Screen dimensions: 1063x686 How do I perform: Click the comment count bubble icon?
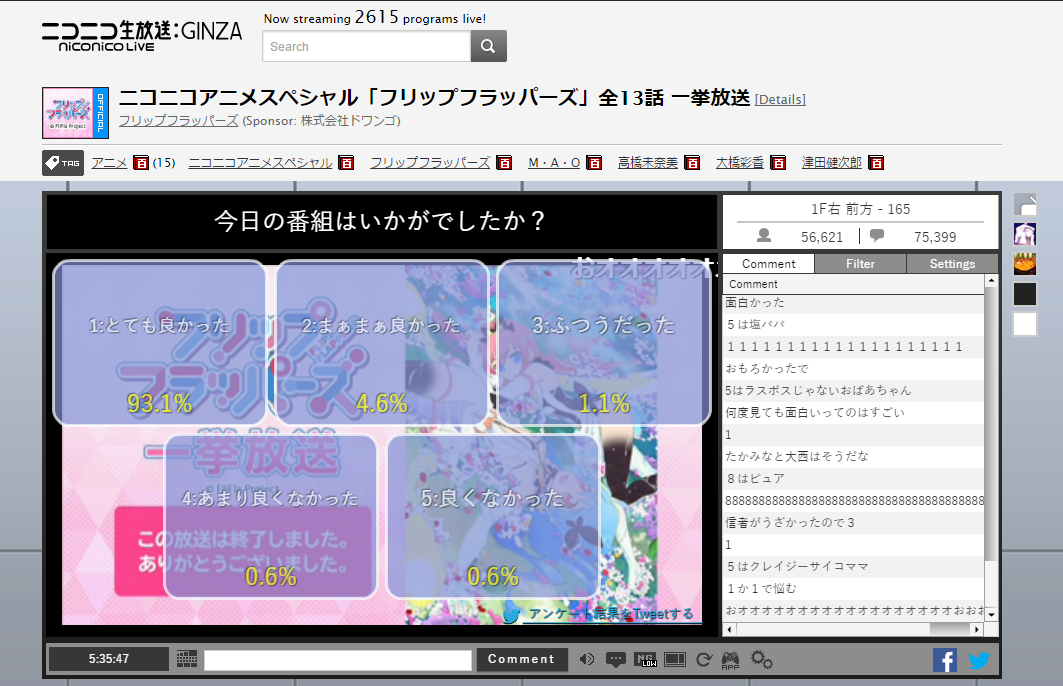[x=877, y=236]
